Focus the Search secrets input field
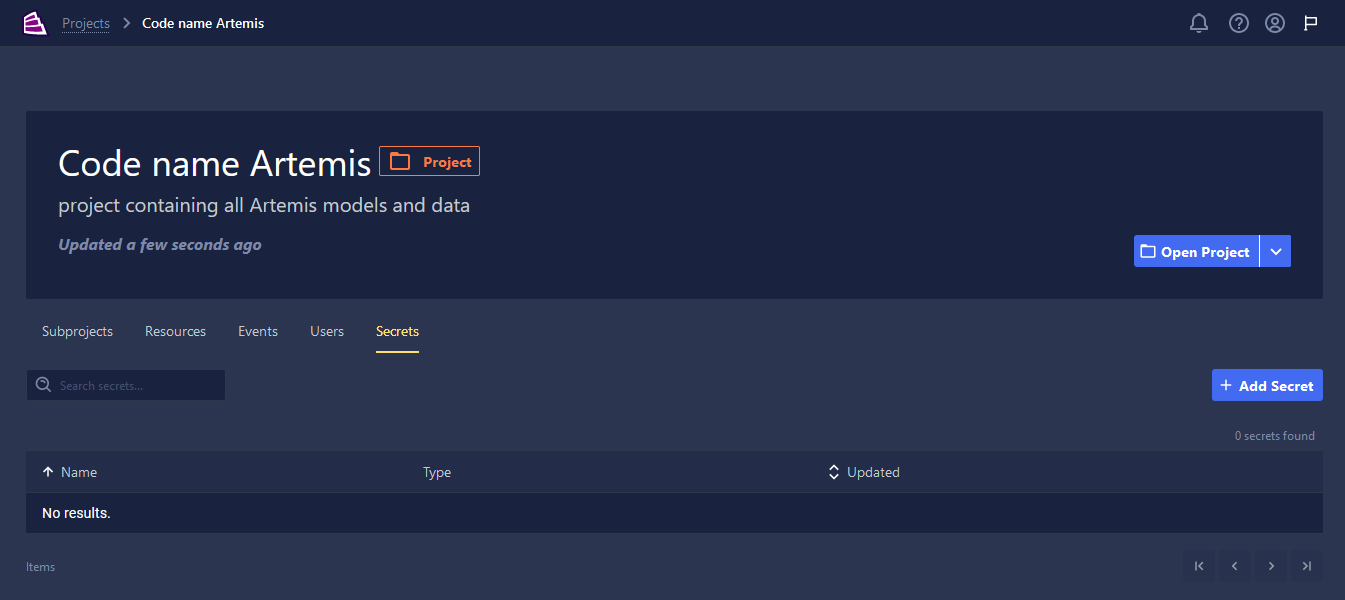The height and width of the screenshot is (600, 1345). click(x=126, y=385)
